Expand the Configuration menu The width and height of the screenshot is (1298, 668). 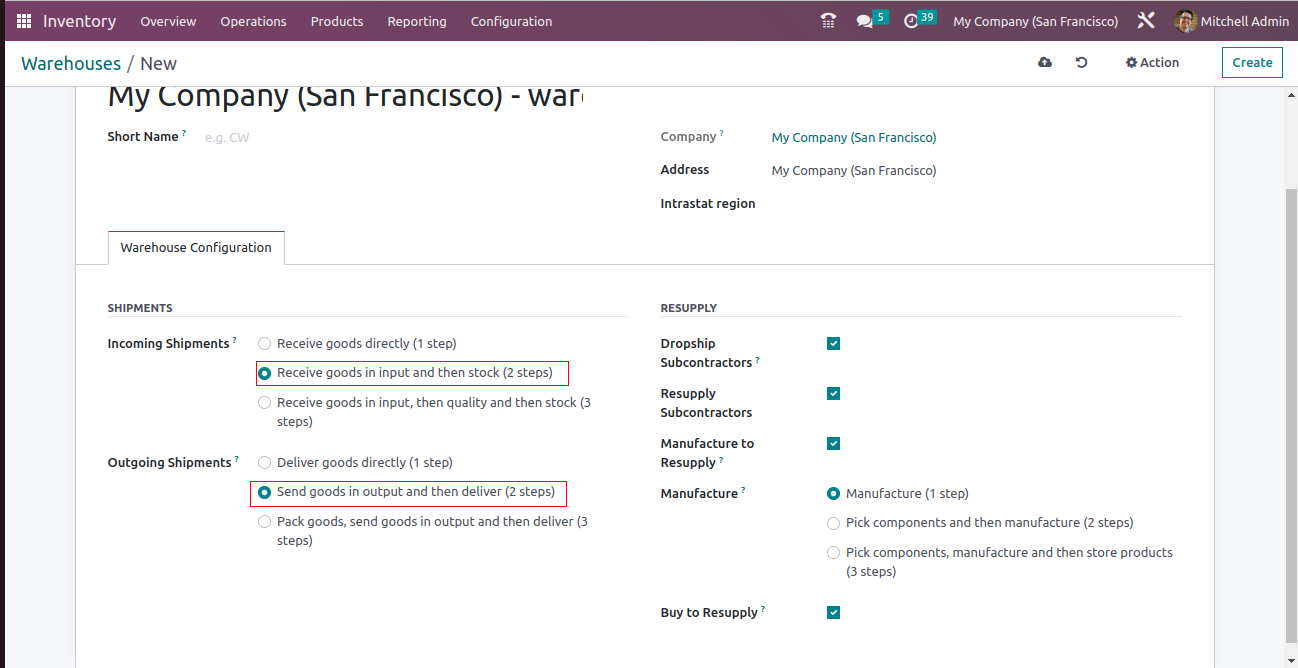511,21
